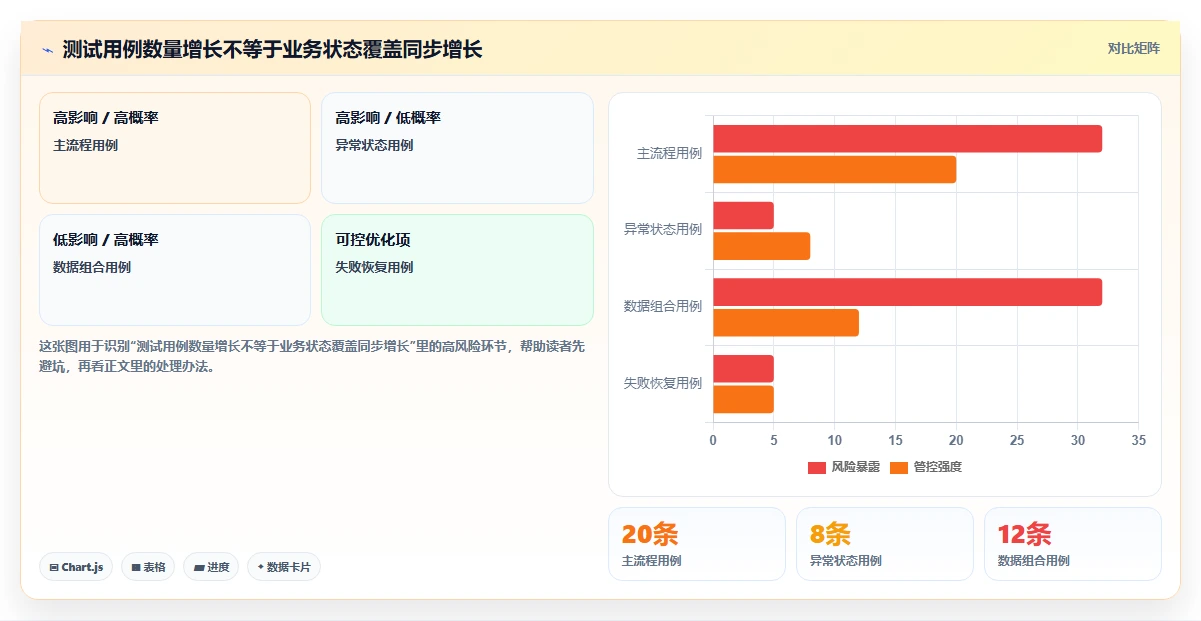Click the orange 失败恢复用例 bar
Viewport: 1201px width, 621px height.
pyautogui.click(x=743, y=399)
